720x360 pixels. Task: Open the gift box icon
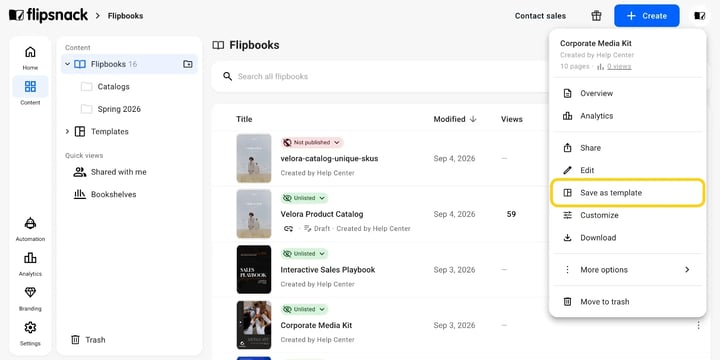point(596,16)
